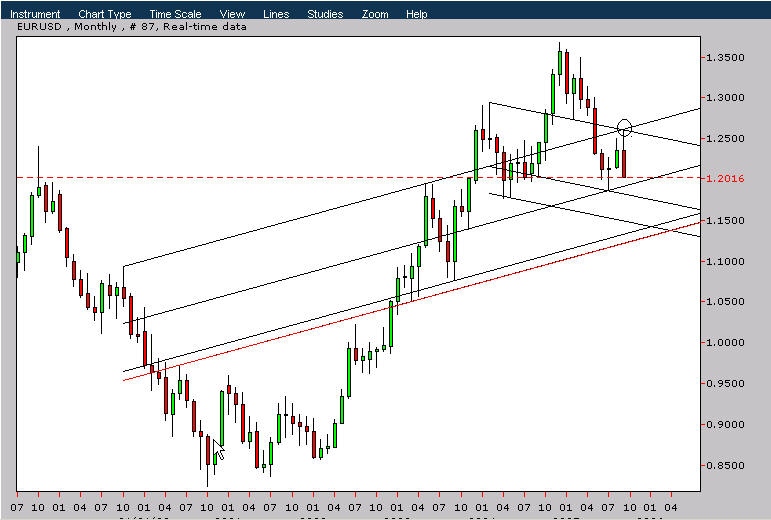The height and width of the screenshot is (520, 771).
Task: Open the Help menu
Action: pos(416,14)
